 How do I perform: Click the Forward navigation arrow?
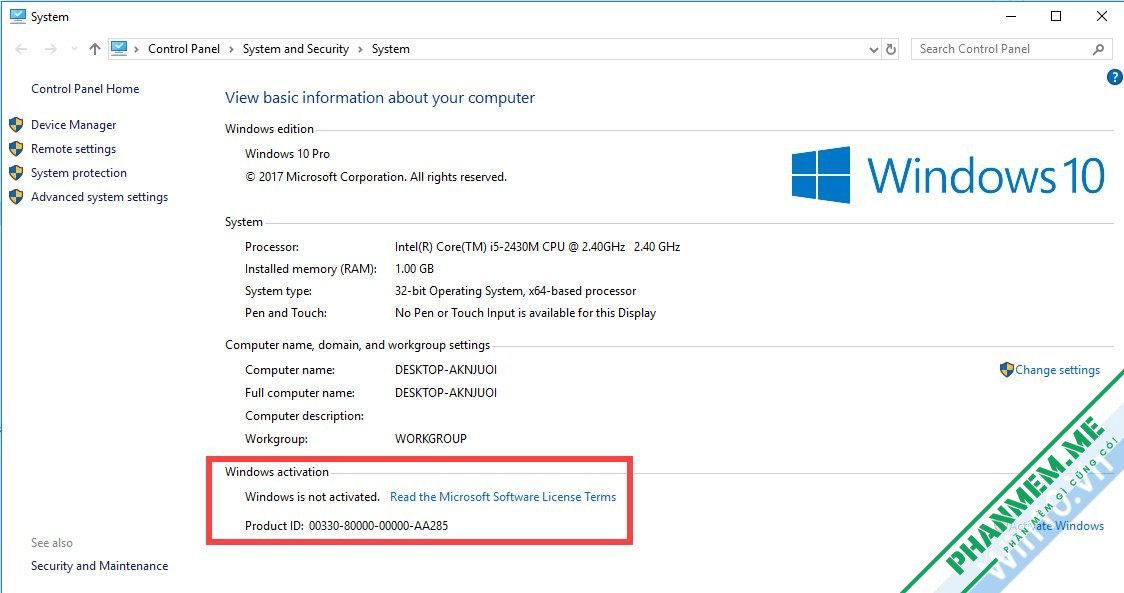(x=50, y=49)
